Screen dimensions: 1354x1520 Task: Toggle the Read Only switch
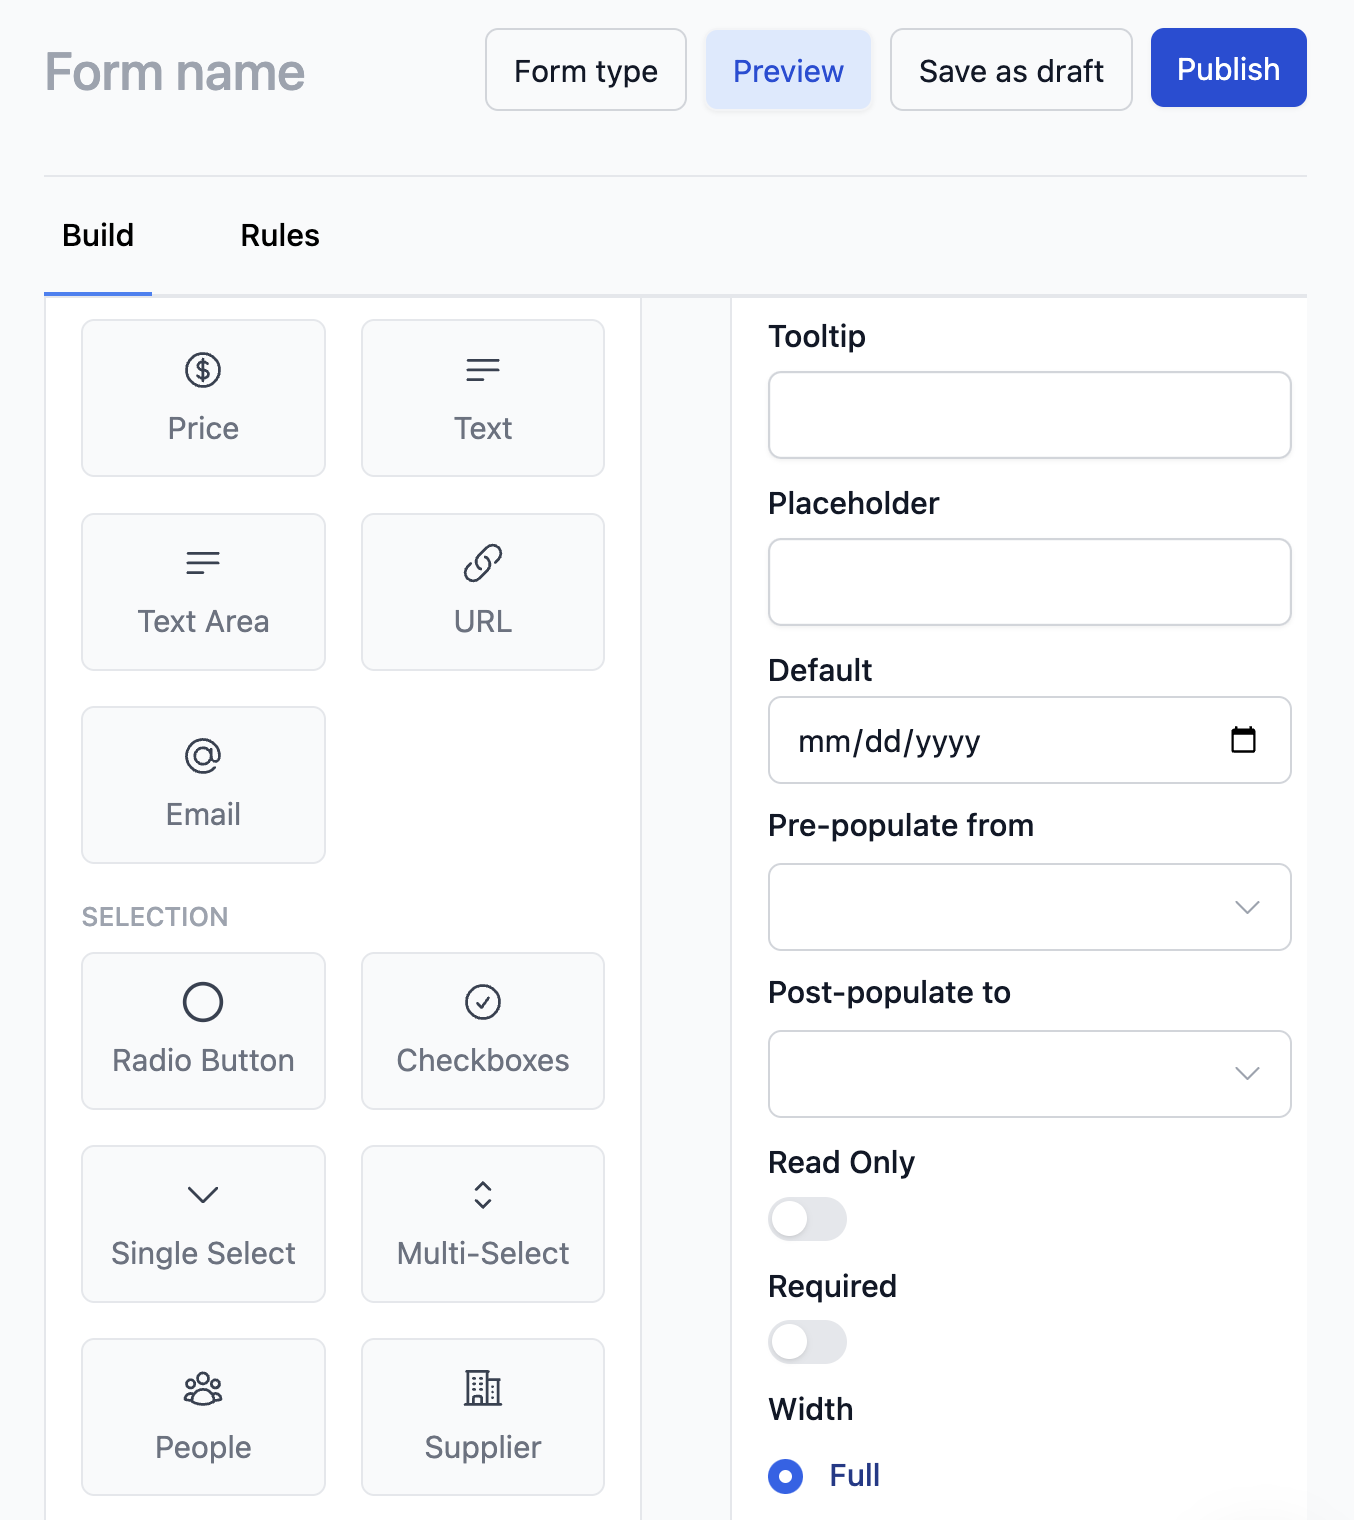tap(807, 1219)
